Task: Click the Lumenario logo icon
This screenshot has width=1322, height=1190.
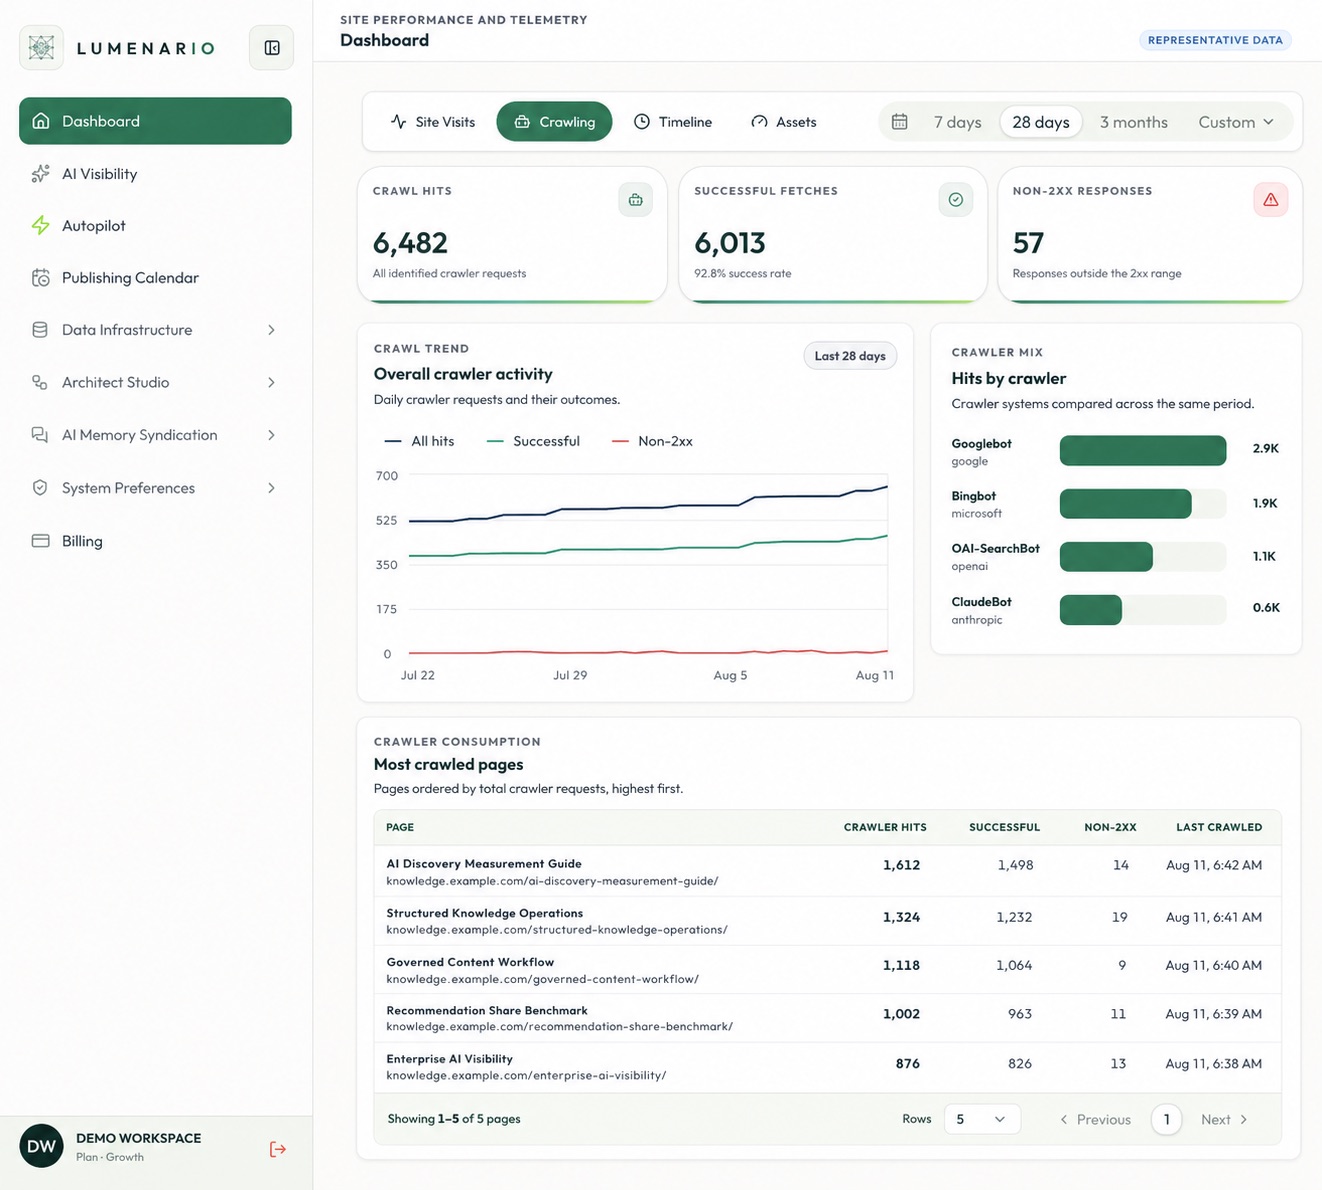Action: tap(41, 48)
